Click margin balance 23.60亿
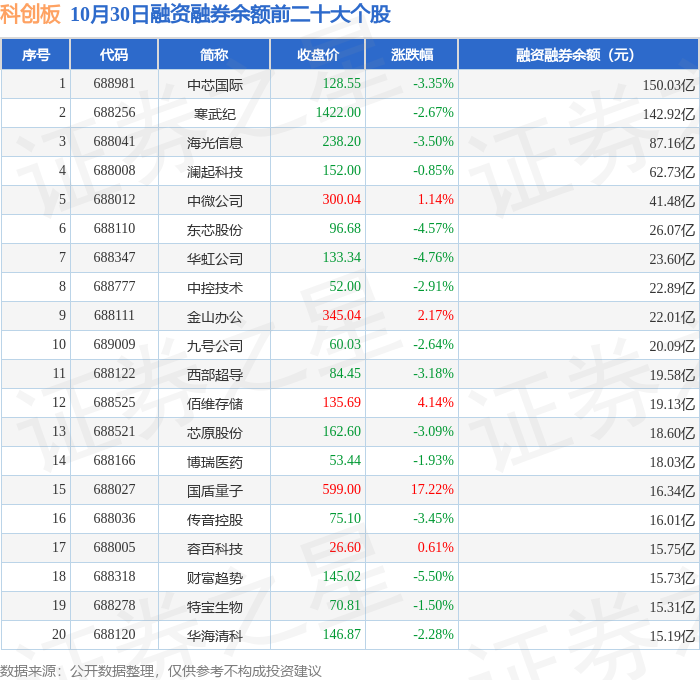 pyautogui.click(x=672, y=259)
